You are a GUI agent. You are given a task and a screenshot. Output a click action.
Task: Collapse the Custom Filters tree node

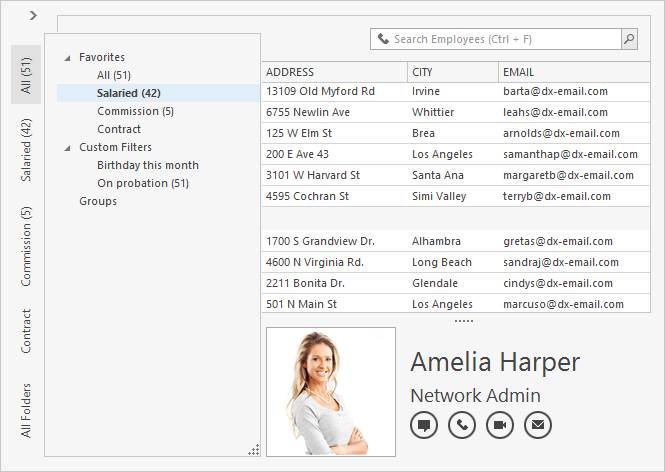[67, 147]
